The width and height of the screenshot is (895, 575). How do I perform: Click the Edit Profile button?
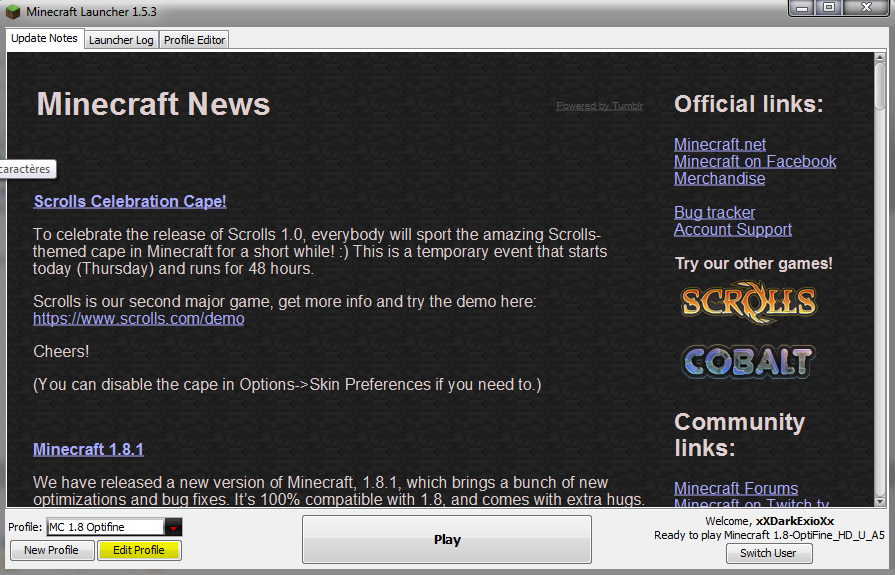(x=139, y=550)
